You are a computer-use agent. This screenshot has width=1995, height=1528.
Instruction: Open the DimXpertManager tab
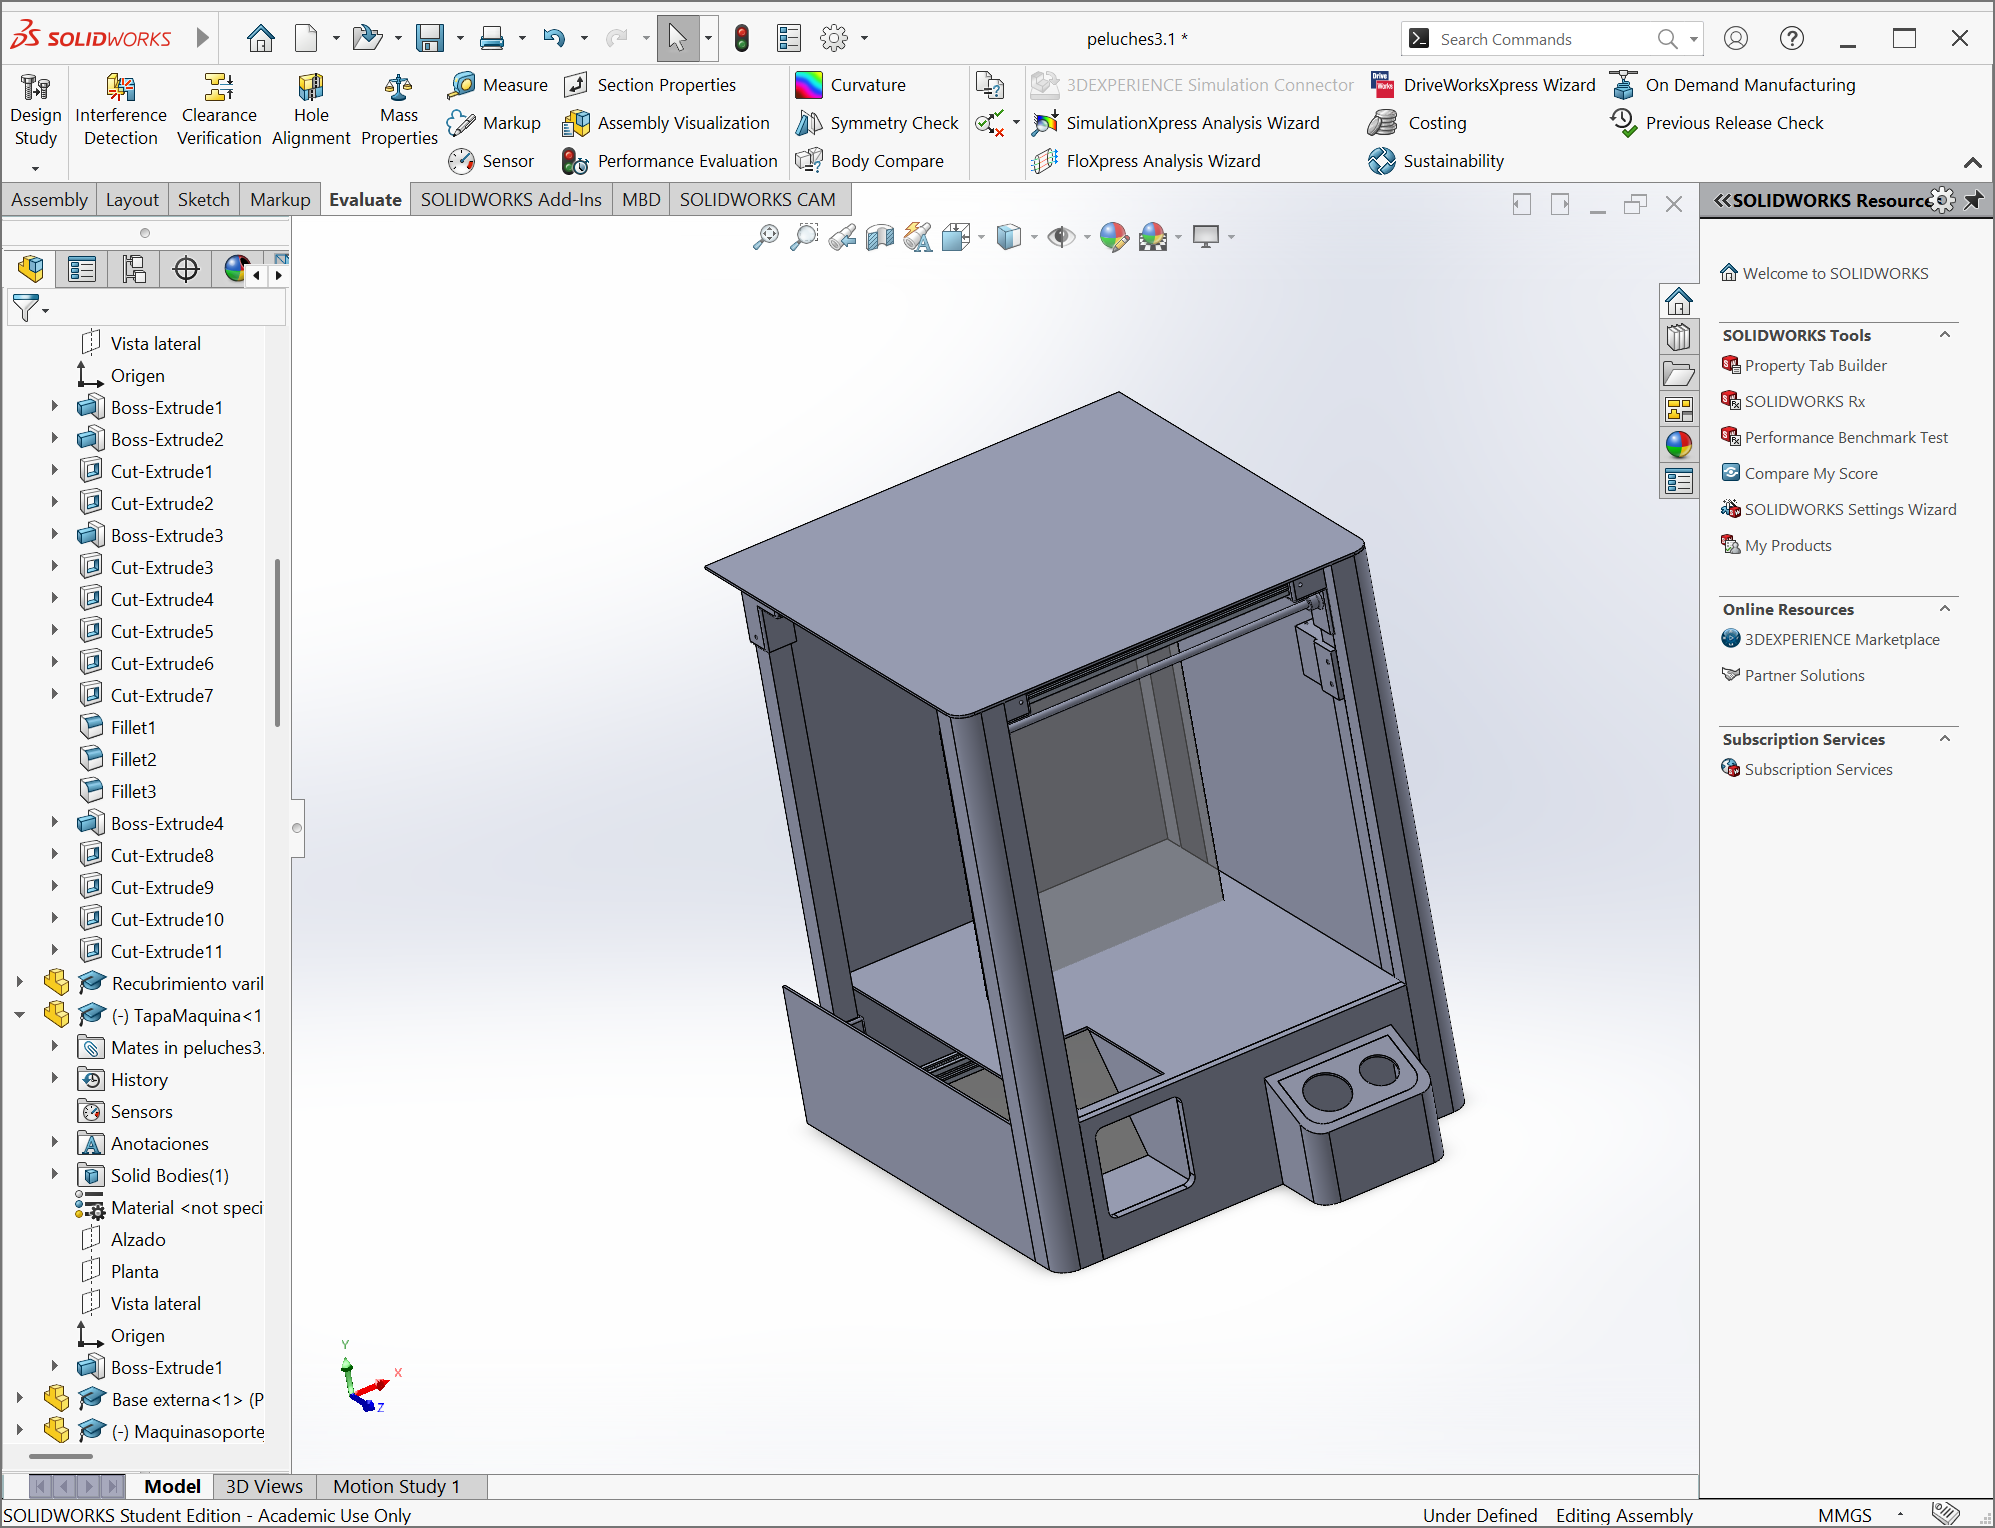[186, 269]
